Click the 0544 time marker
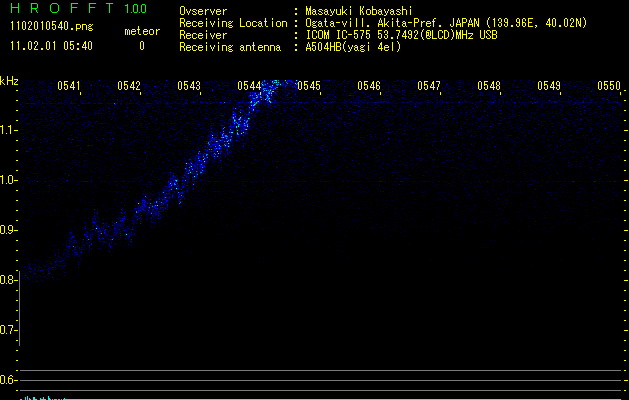The width and height of the screenshot is (629, 400). [x=249, y=86]
